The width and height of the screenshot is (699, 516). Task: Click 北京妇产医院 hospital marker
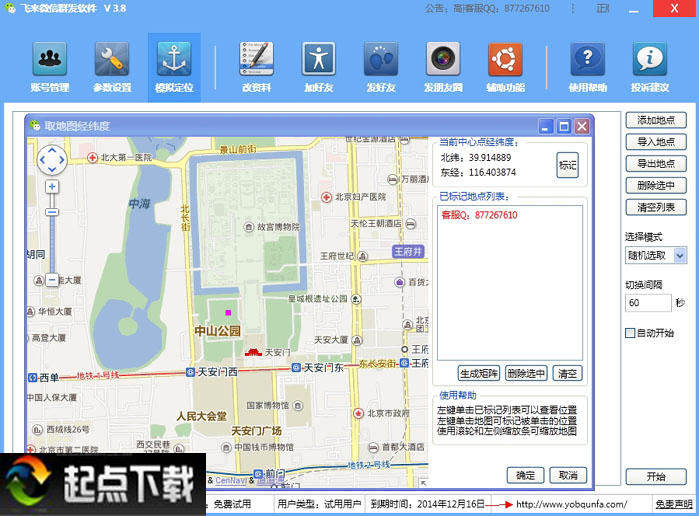[x=326, y=197]
